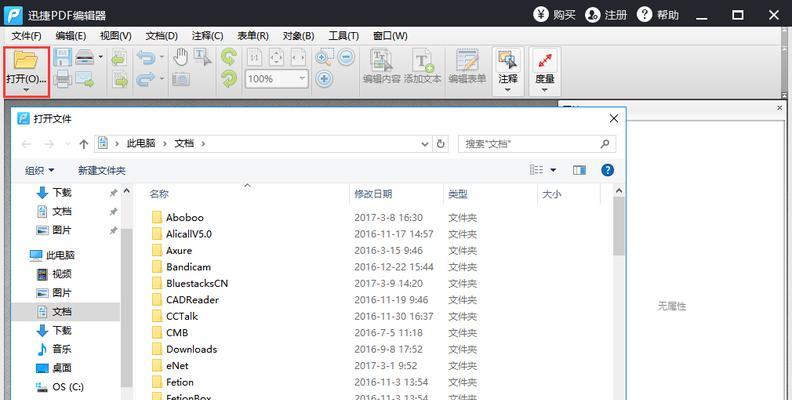Open the 文档(D) menu
This screenshot has height=400, width=792.
(x=162, y=36)
